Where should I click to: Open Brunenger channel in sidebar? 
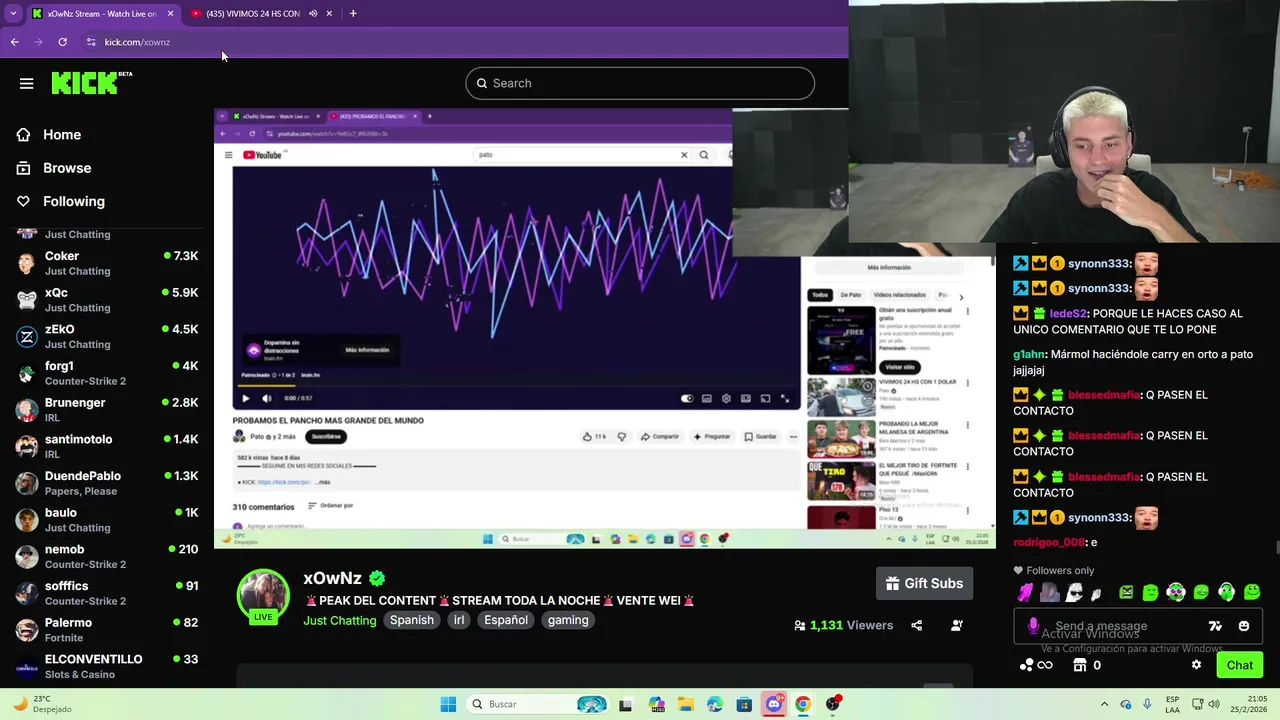click(107, 409)
